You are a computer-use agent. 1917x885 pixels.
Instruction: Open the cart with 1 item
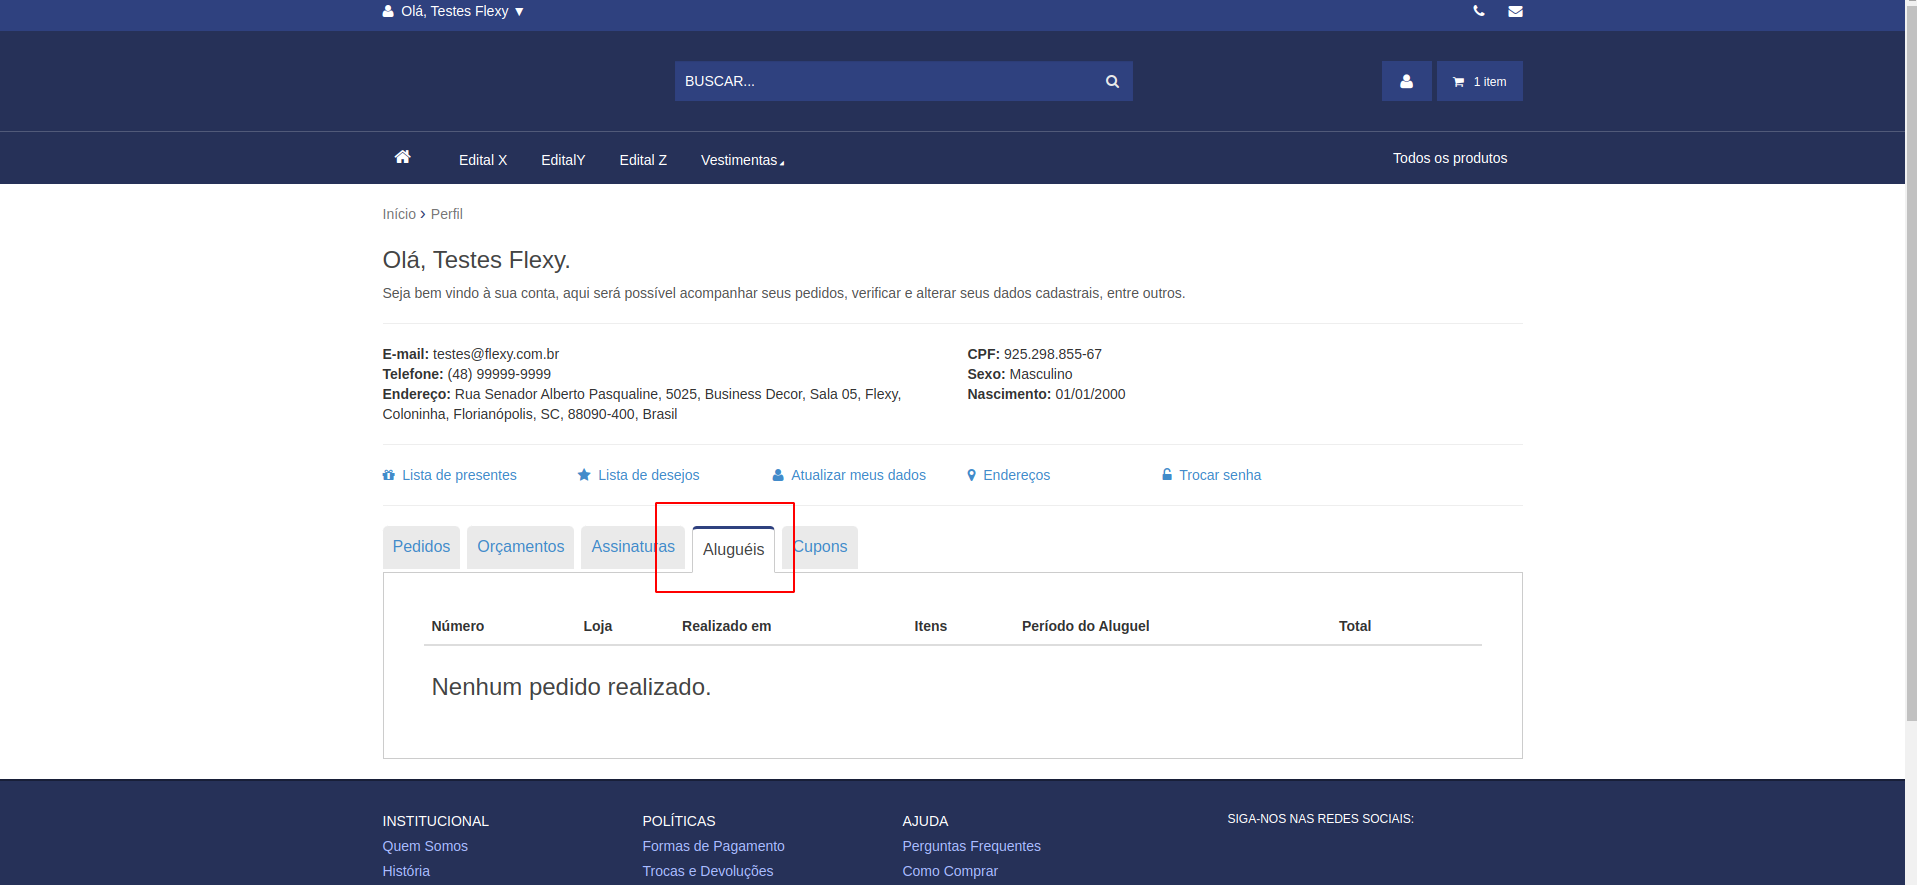click(x=1480, y=81)
